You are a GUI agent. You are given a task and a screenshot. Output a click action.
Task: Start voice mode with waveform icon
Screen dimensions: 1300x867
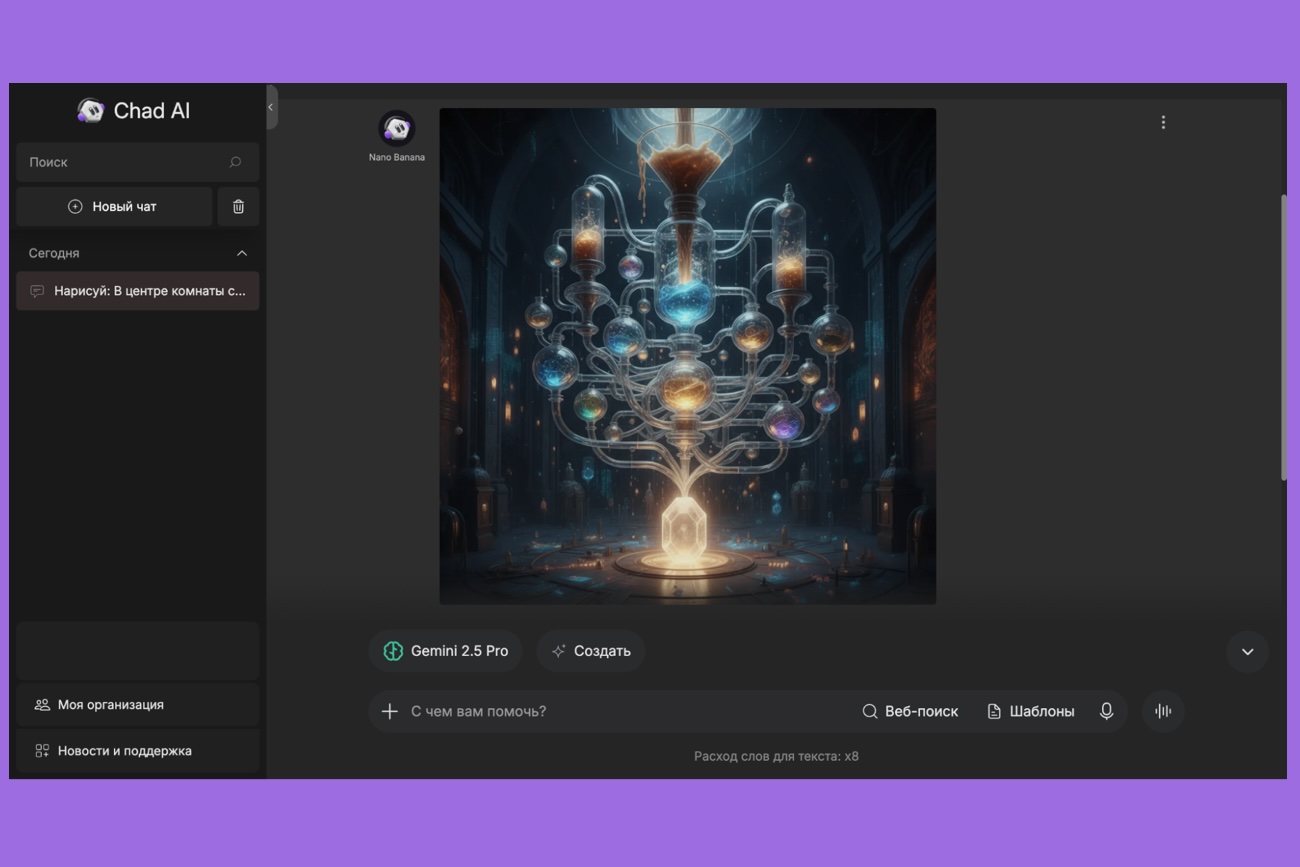tap(1163, 711)
